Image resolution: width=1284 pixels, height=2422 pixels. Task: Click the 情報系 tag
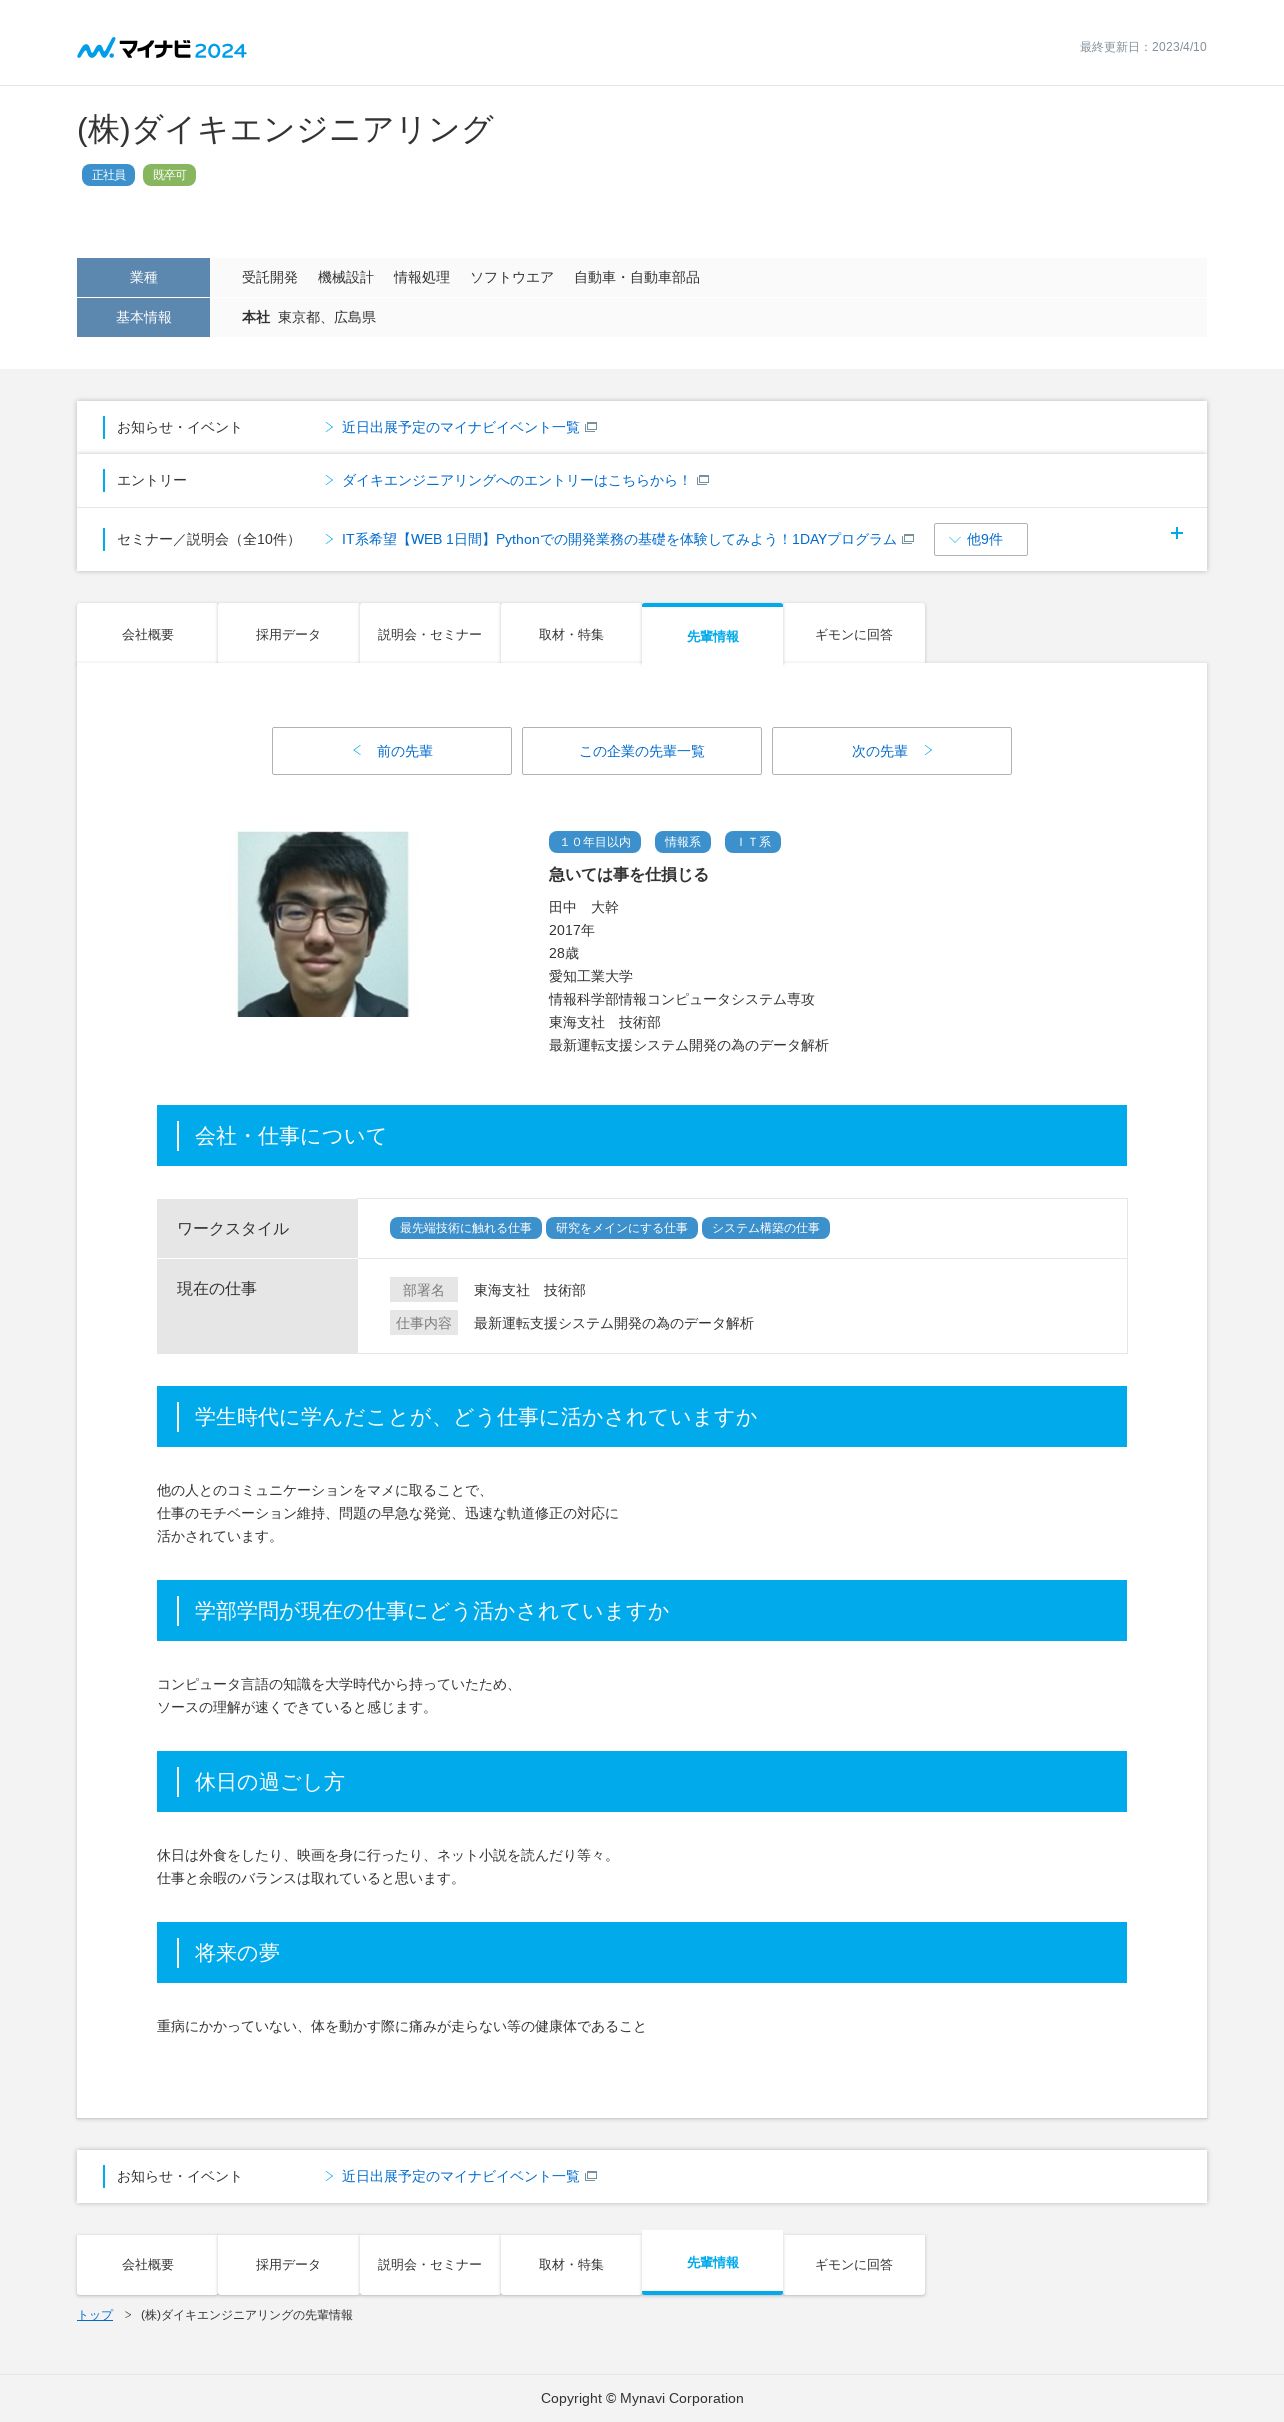683,842
